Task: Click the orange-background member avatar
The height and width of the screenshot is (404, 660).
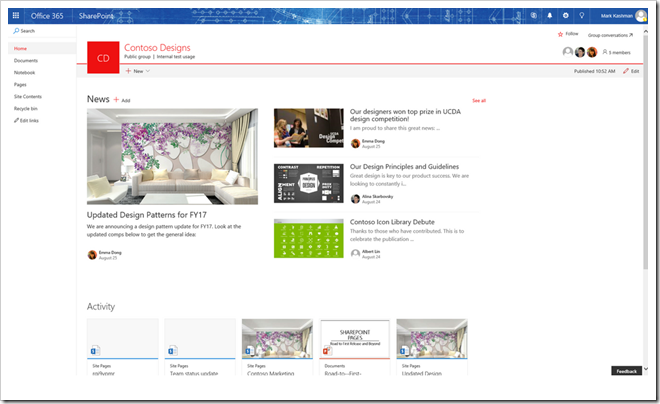Action: [x=592, y=52]
